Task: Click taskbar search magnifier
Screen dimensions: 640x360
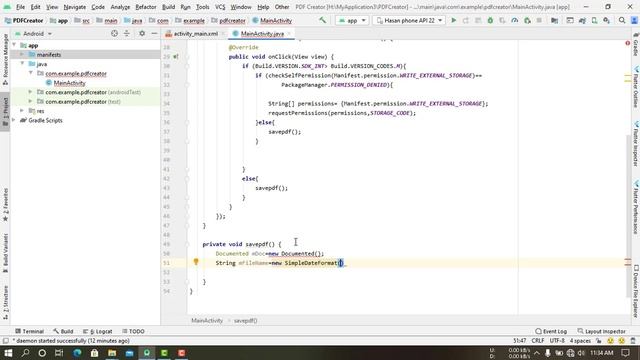Action: [x=25, y=353]
